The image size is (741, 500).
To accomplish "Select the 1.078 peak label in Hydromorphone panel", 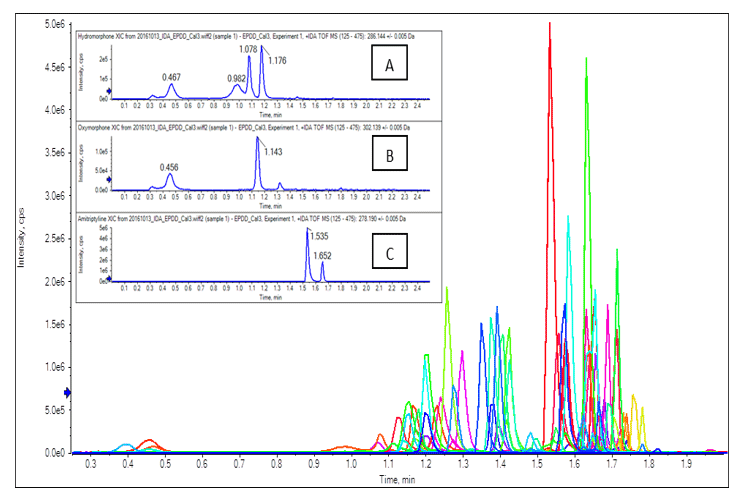I will pyautogui.click(x=249, y=48).
